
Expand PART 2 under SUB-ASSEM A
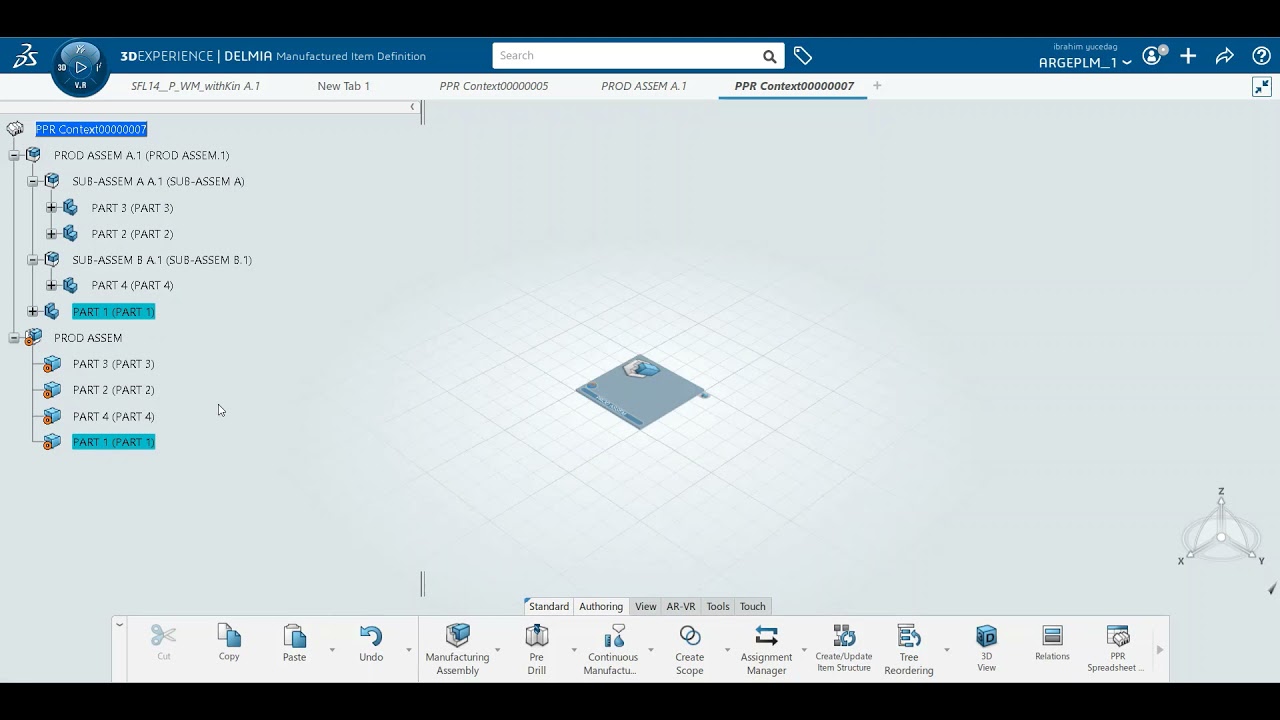click(x=51, y=234)
